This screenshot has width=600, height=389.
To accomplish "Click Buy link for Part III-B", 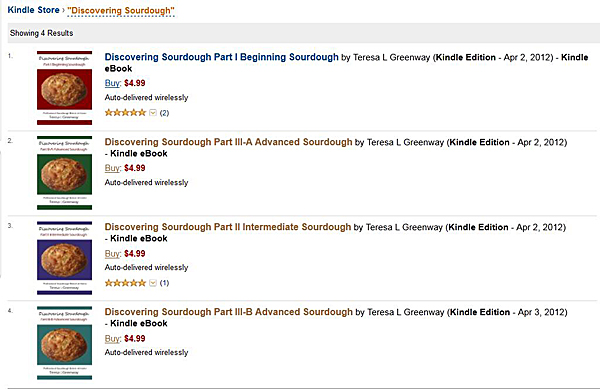I will point(112,339).
